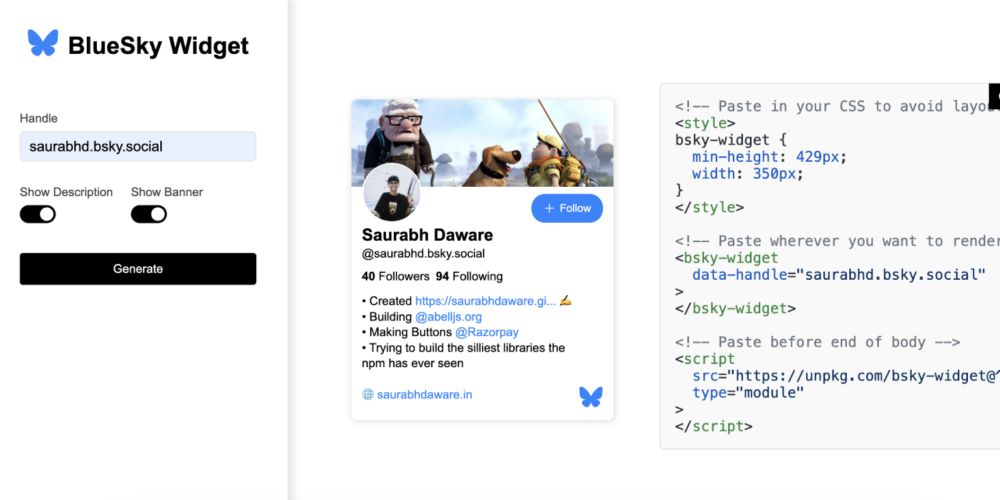Click the 94 Following count
This screenshot has height=500, width=1000.
tap(469, 277)
